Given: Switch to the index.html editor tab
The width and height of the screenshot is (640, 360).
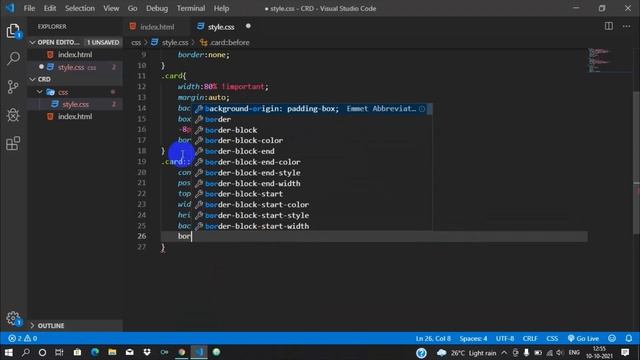Looking at the screenshot, I should pyautogui.click(x=157, y=27).
